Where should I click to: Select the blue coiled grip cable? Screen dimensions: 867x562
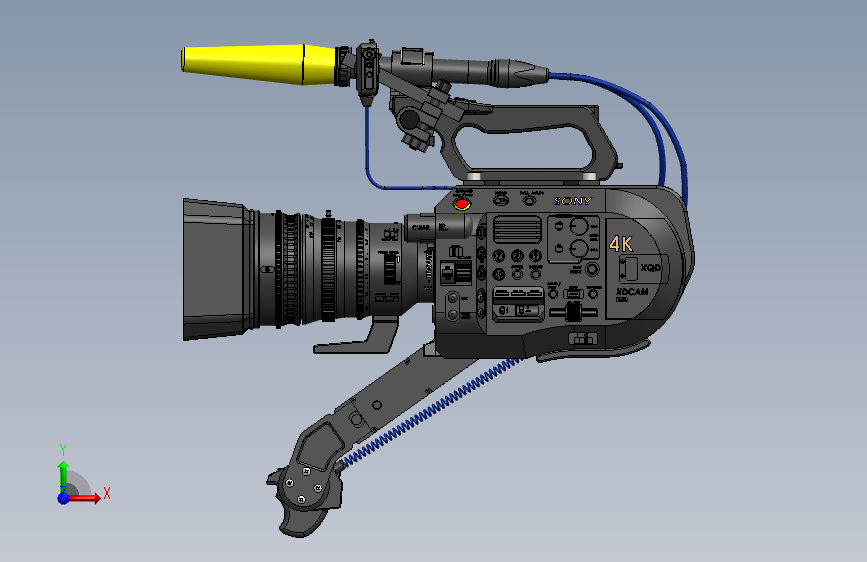[430, 412]
